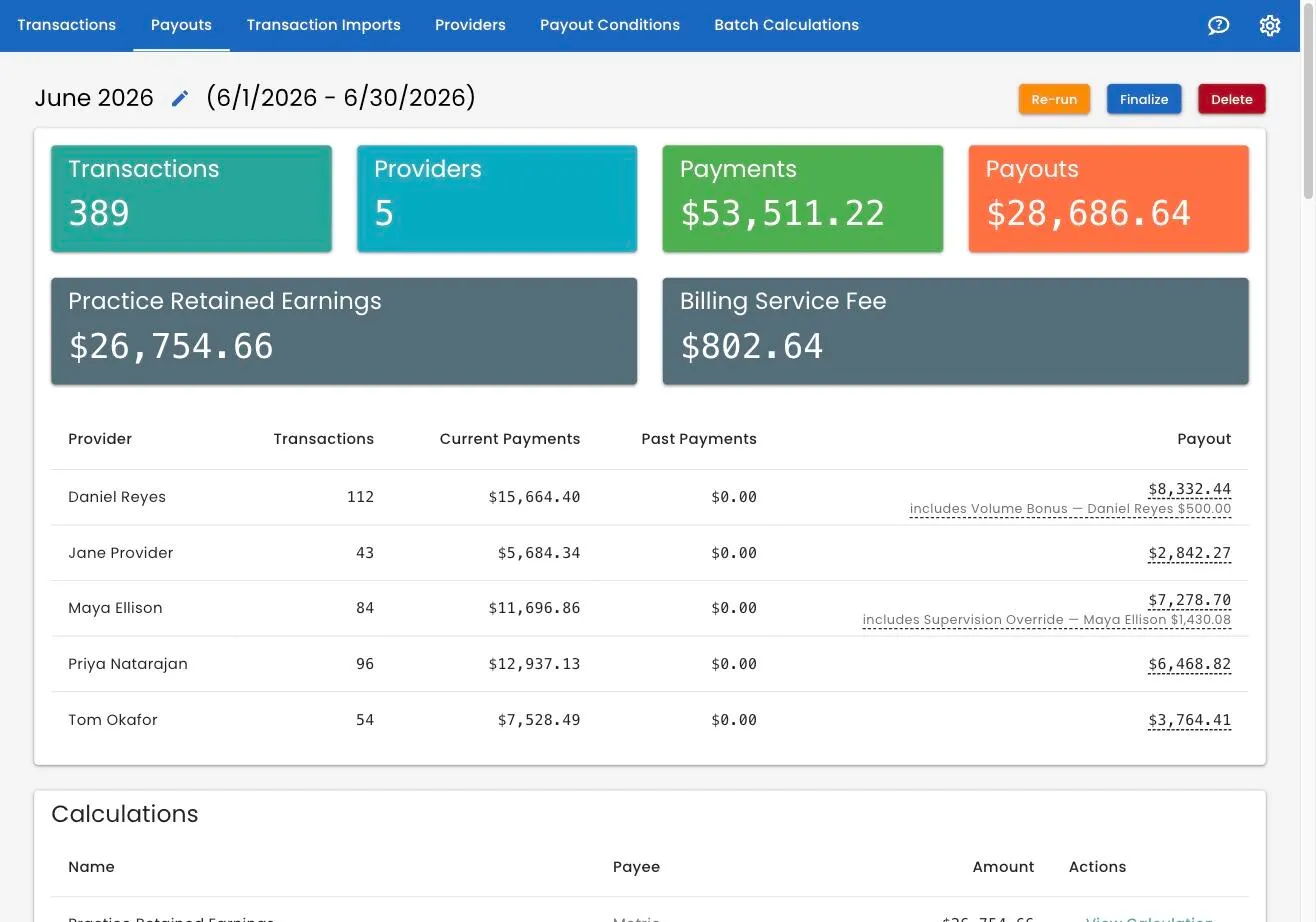
Task: Click the Supervision Override Maya Ellison note
Action: 1047,620
